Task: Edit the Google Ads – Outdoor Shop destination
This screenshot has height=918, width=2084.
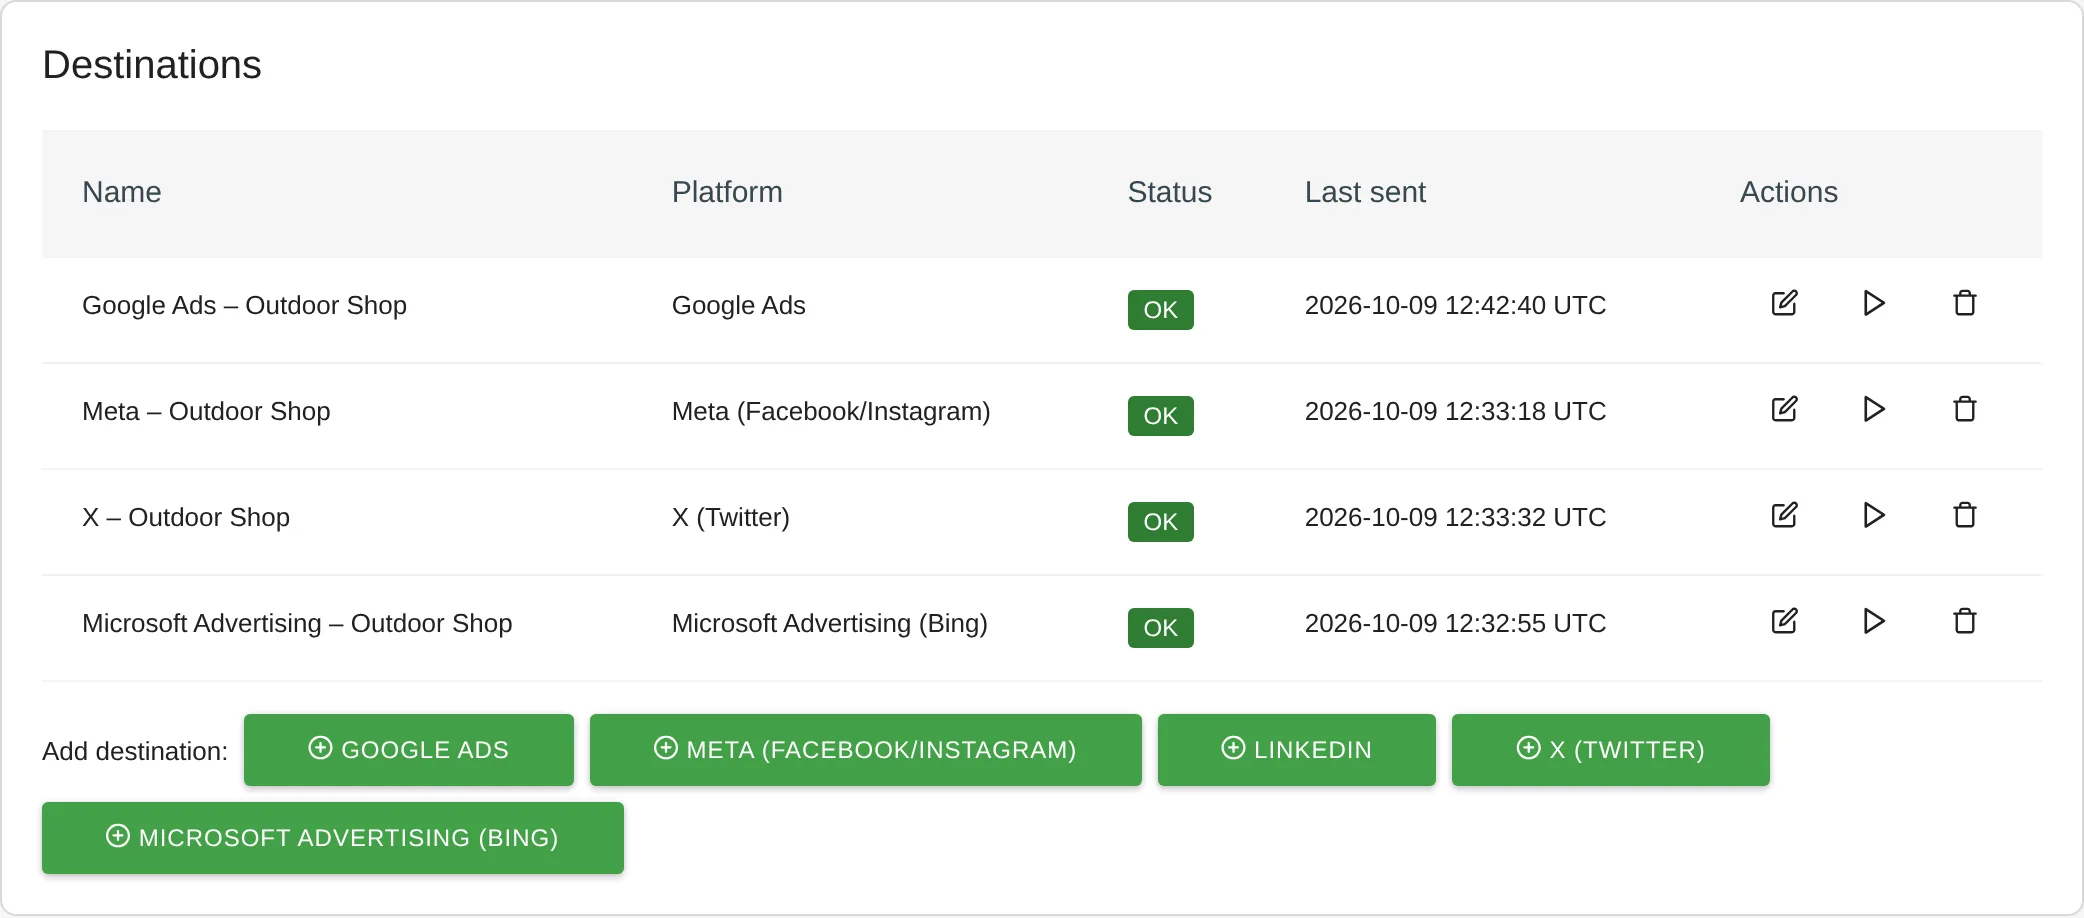Action: coord(1785,303)
